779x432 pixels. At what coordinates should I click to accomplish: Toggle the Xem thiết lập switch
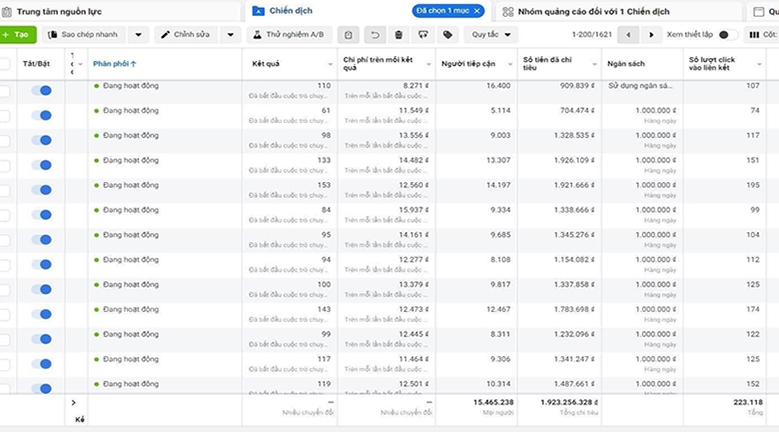[x=727, y=35]
